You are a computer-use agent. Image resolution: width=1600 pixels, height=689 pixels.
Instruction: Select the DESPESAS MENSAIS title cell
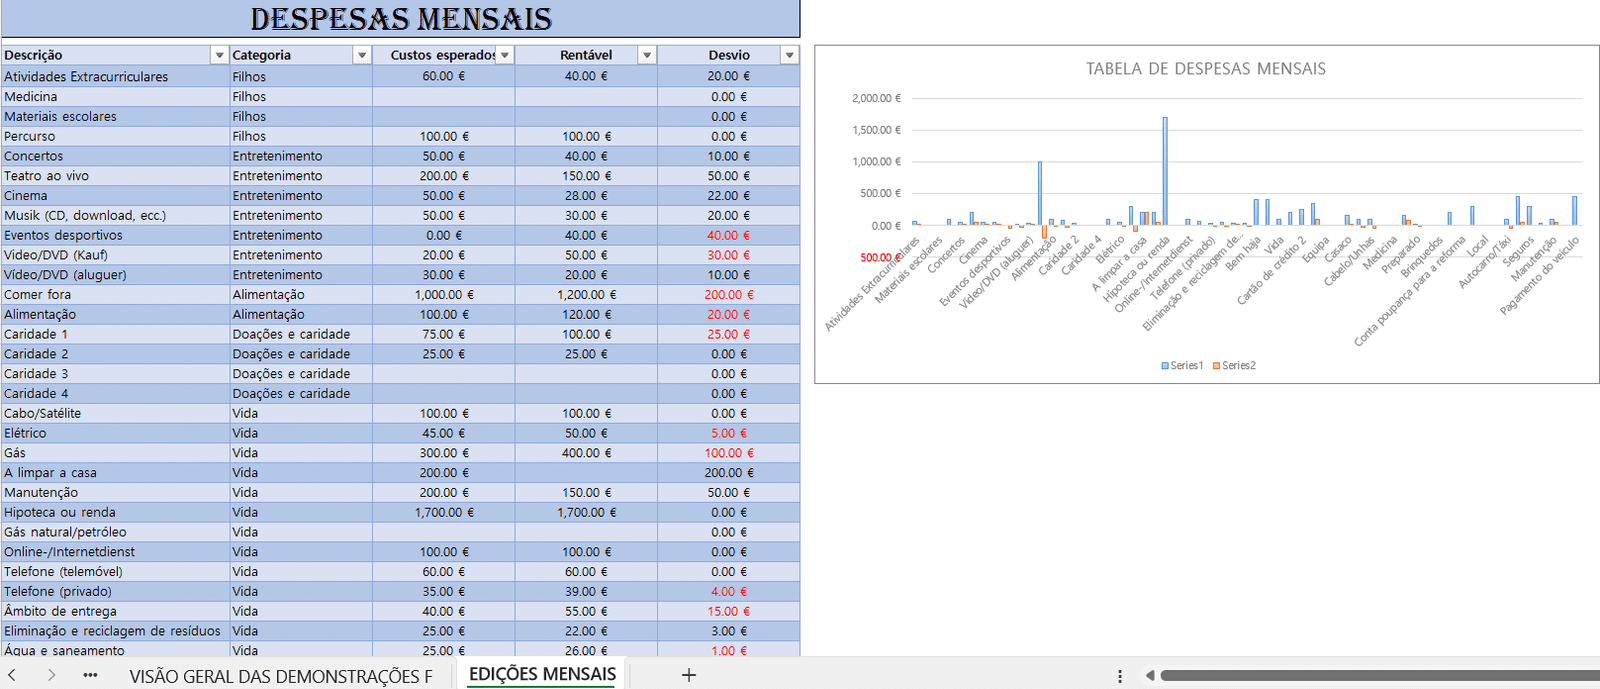click(400, 19)
